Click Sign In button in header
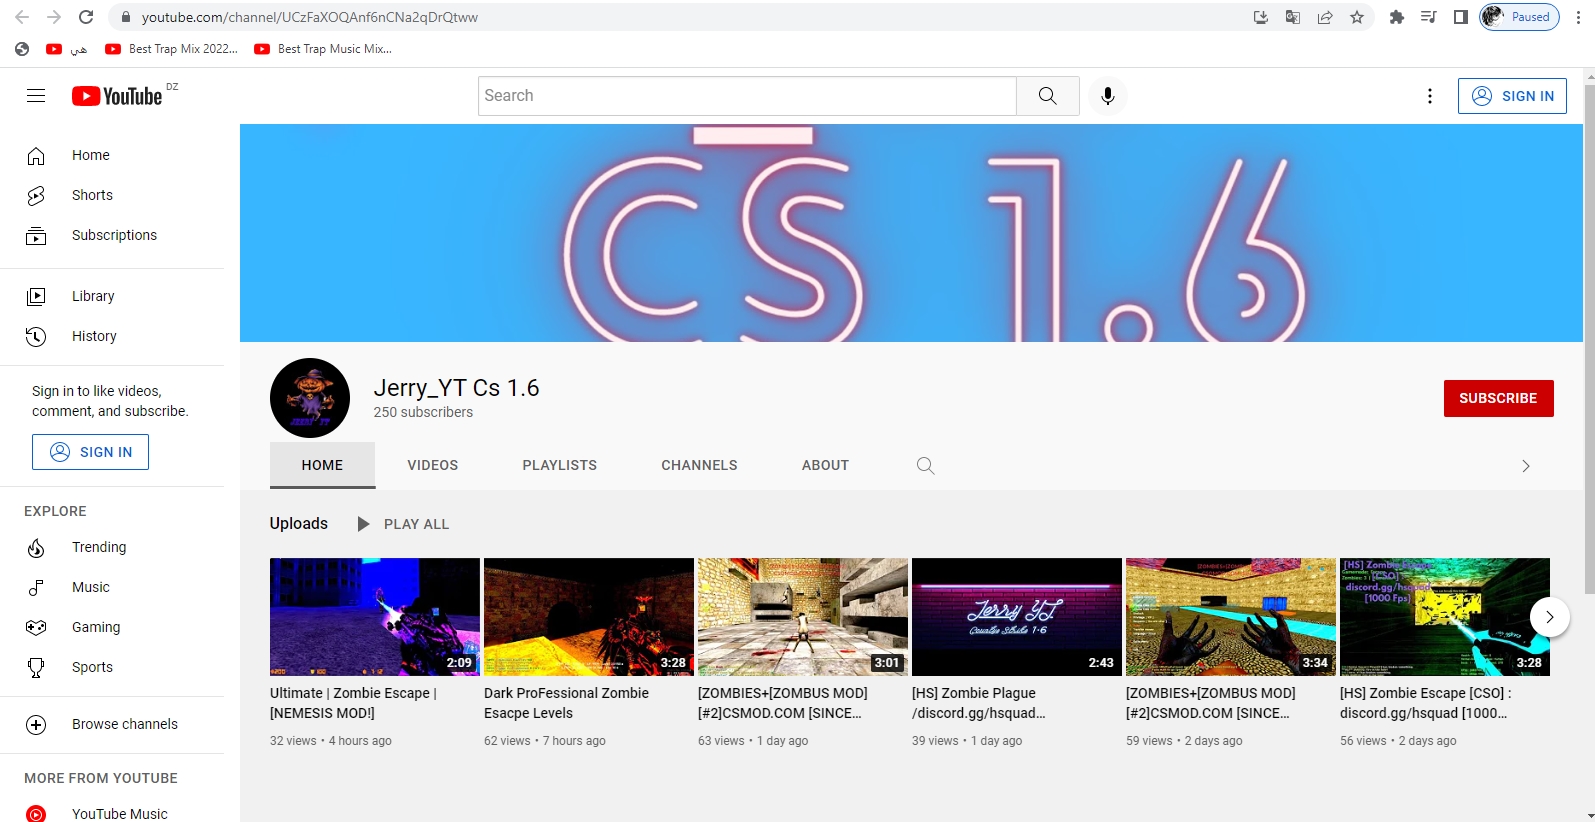 (1512, 96)
